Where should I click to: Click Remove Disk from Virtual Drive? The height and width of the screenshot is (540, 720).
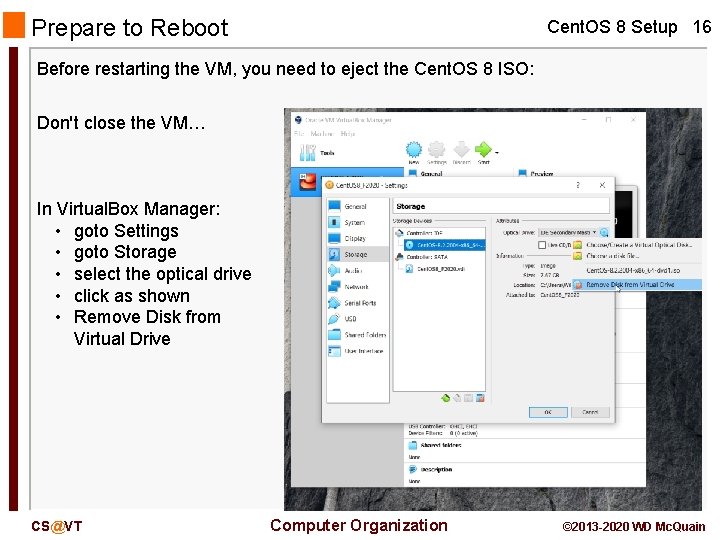(636, 285)
